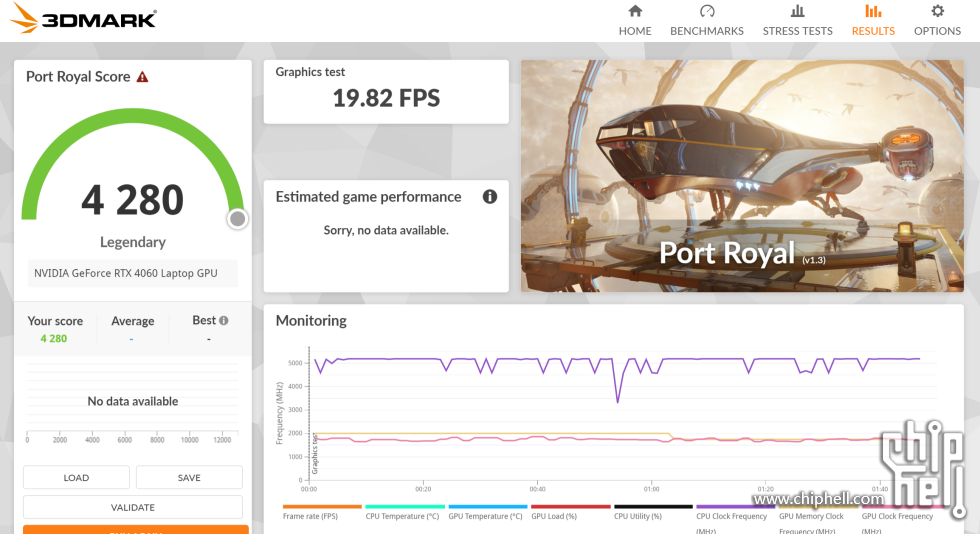This screenshot has height=534, width=980.
Task: Click the VALIDATE button
Action: tap(132, 507)
